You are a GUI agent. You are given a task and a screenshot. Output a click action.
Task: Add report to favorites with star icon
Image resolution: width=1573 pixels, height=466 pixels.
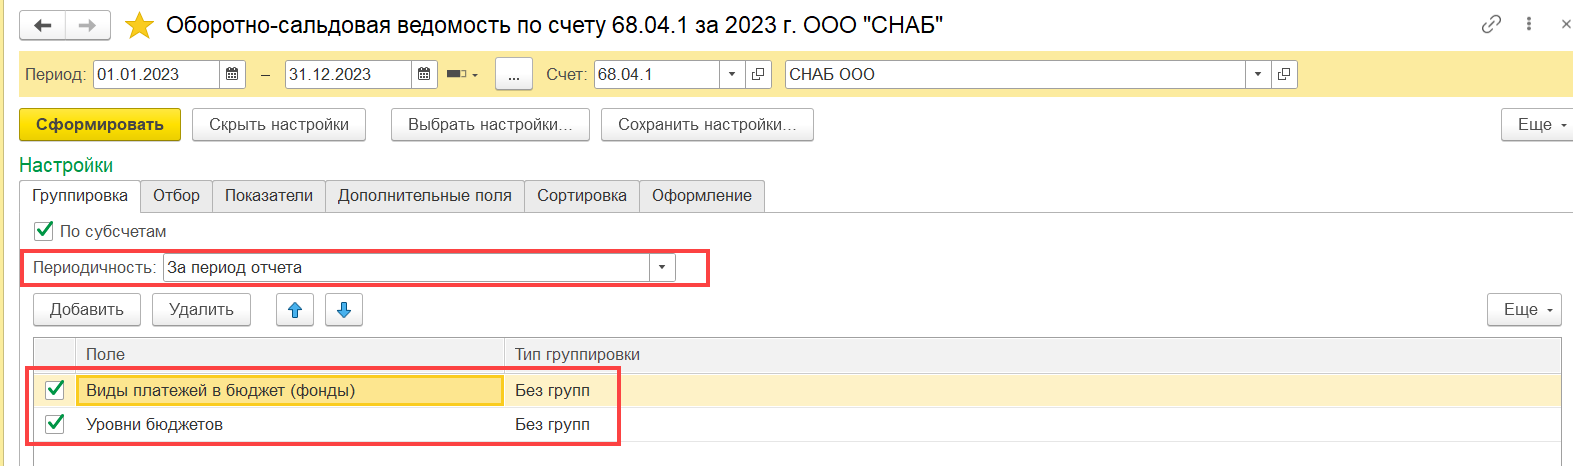(x=139, y=25)
